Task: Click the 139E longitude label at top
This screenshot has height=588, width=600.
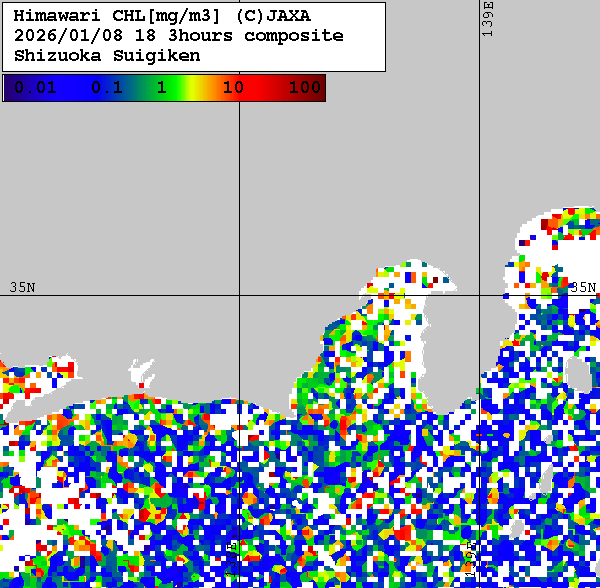Action: pos(488,20)
